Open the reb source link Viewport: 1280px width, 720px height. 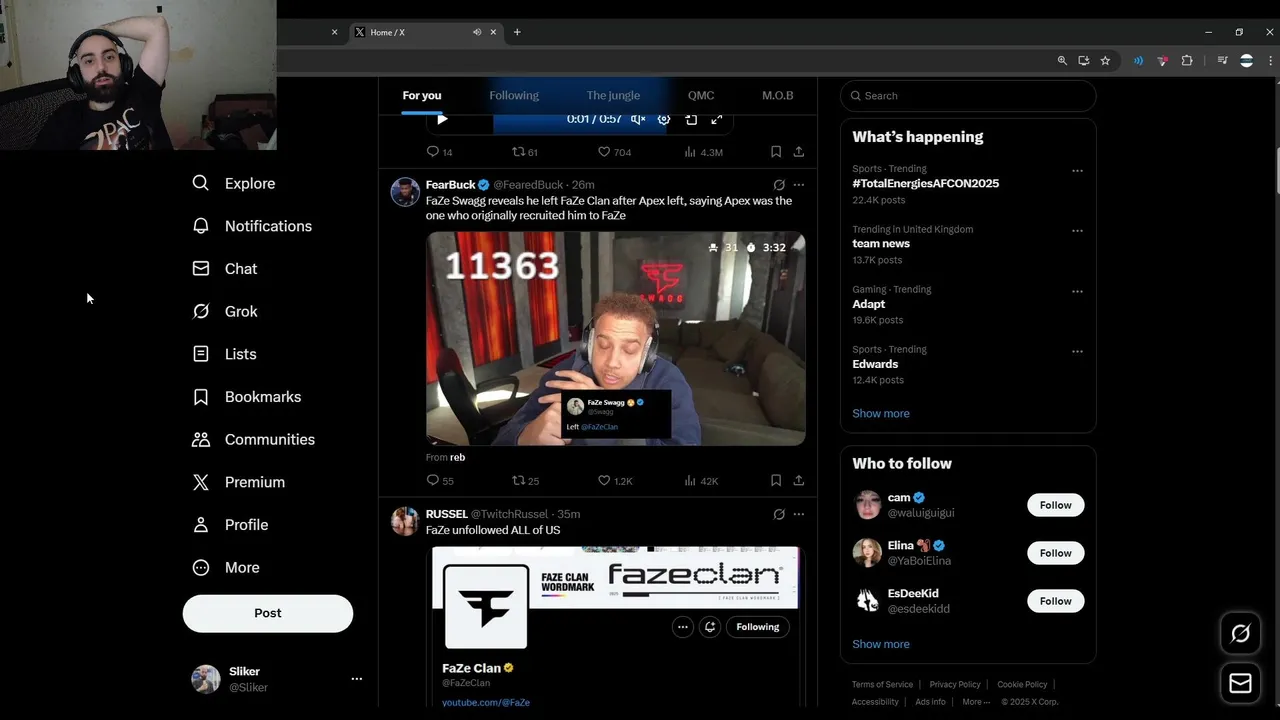pos(457,457)
